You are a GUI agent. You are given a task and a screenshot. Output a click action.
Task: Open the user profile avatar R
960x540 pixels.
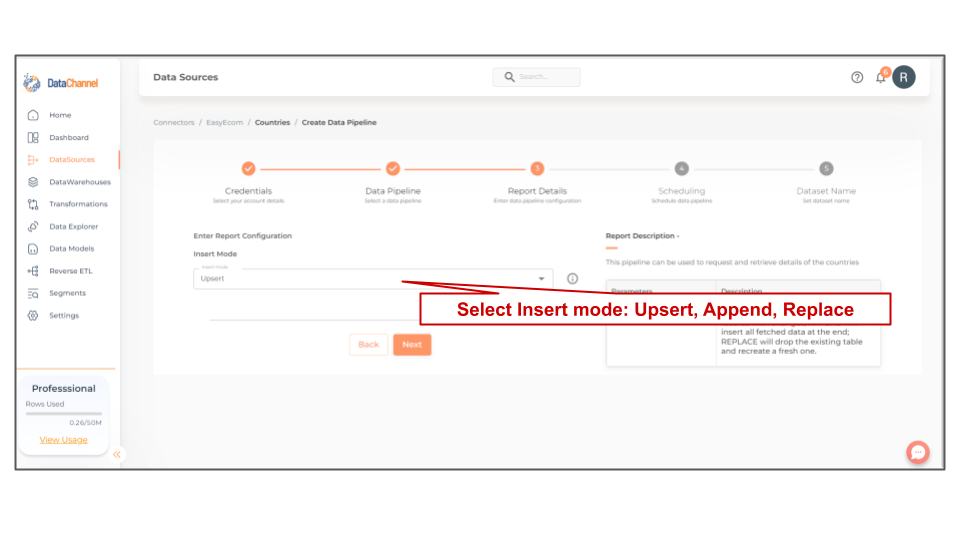[x=904, y=77]
